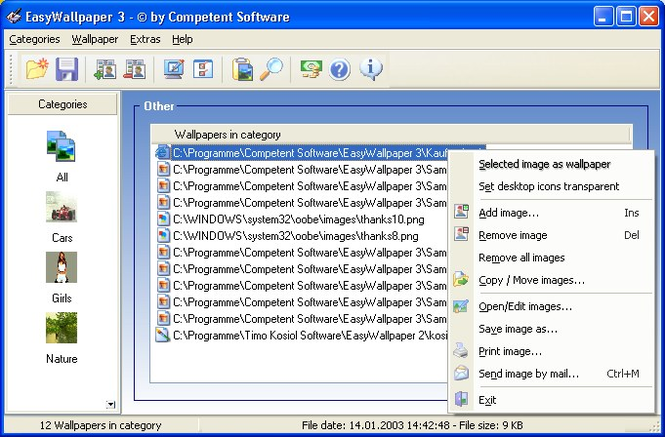The width and height of the screenshot is (665, 437).
Task: Choose Send image by mail... entry
Action: pyautogui.click(x=551, y=374)
